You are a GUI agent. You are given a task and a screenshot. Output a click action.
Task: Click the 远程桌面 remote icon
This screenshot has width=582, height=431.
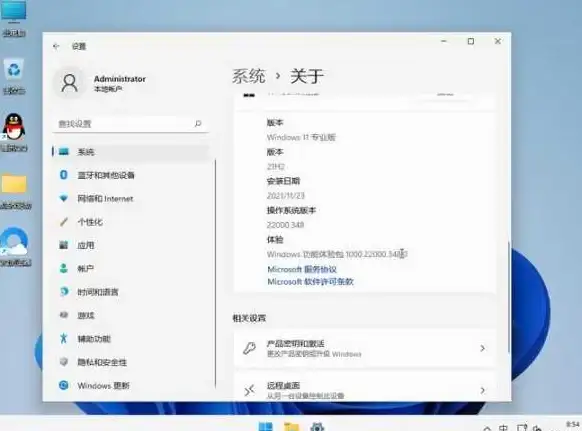[249, 391]
